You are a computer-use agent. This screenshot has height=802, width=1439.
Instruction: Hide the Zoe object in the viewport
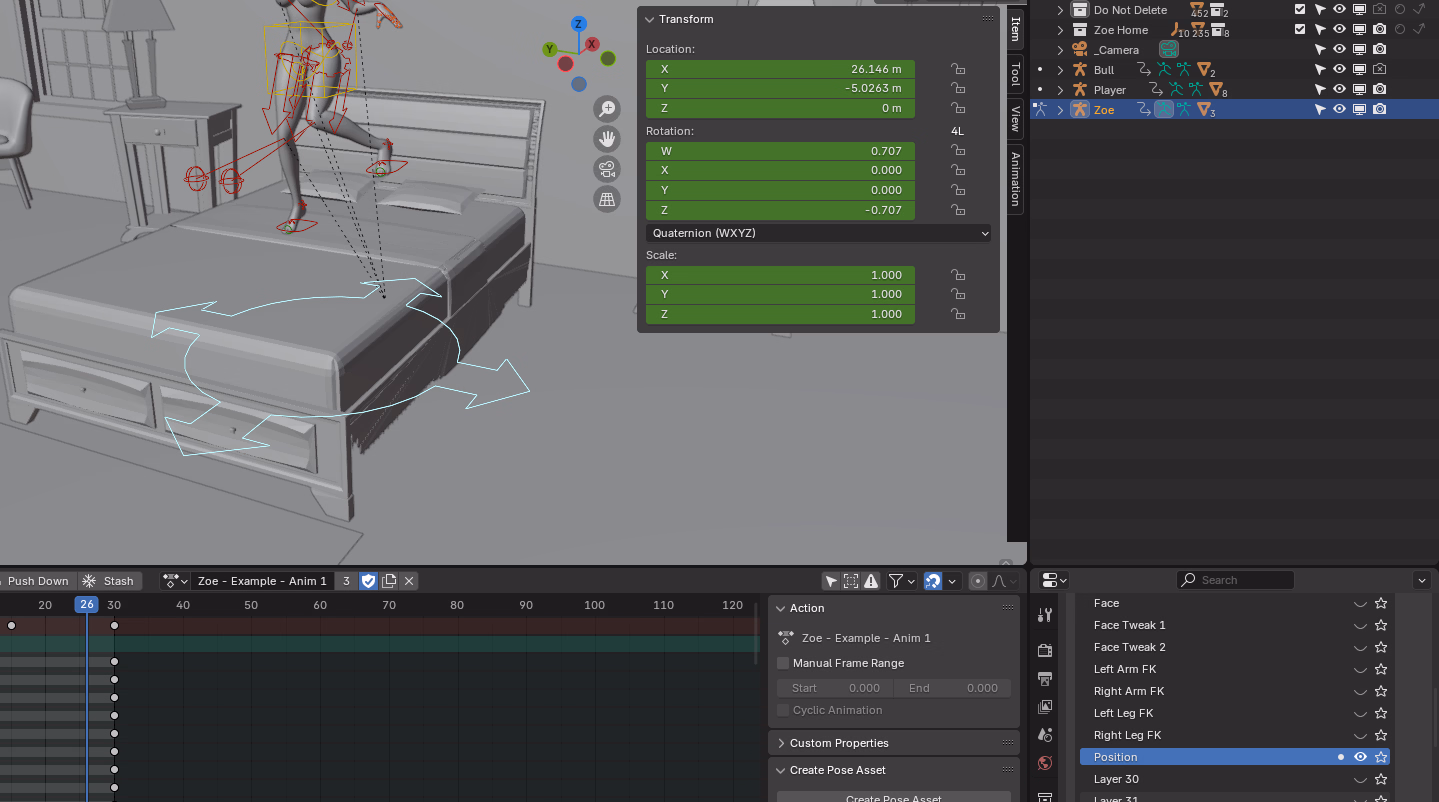coord(1339,110)
